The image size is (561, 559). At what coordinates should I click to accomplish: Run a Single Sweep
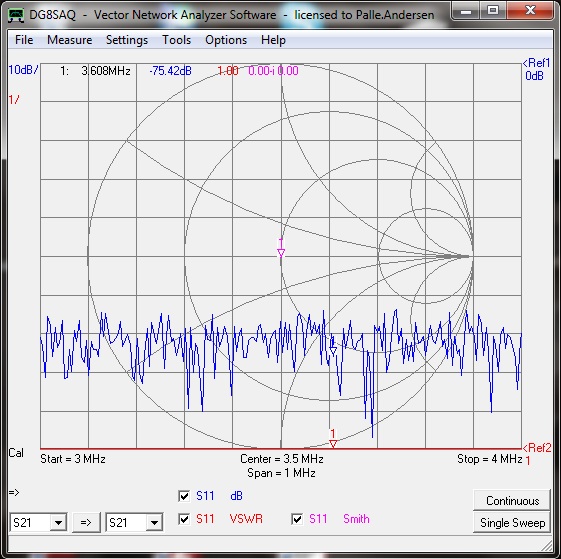[512, 522]
